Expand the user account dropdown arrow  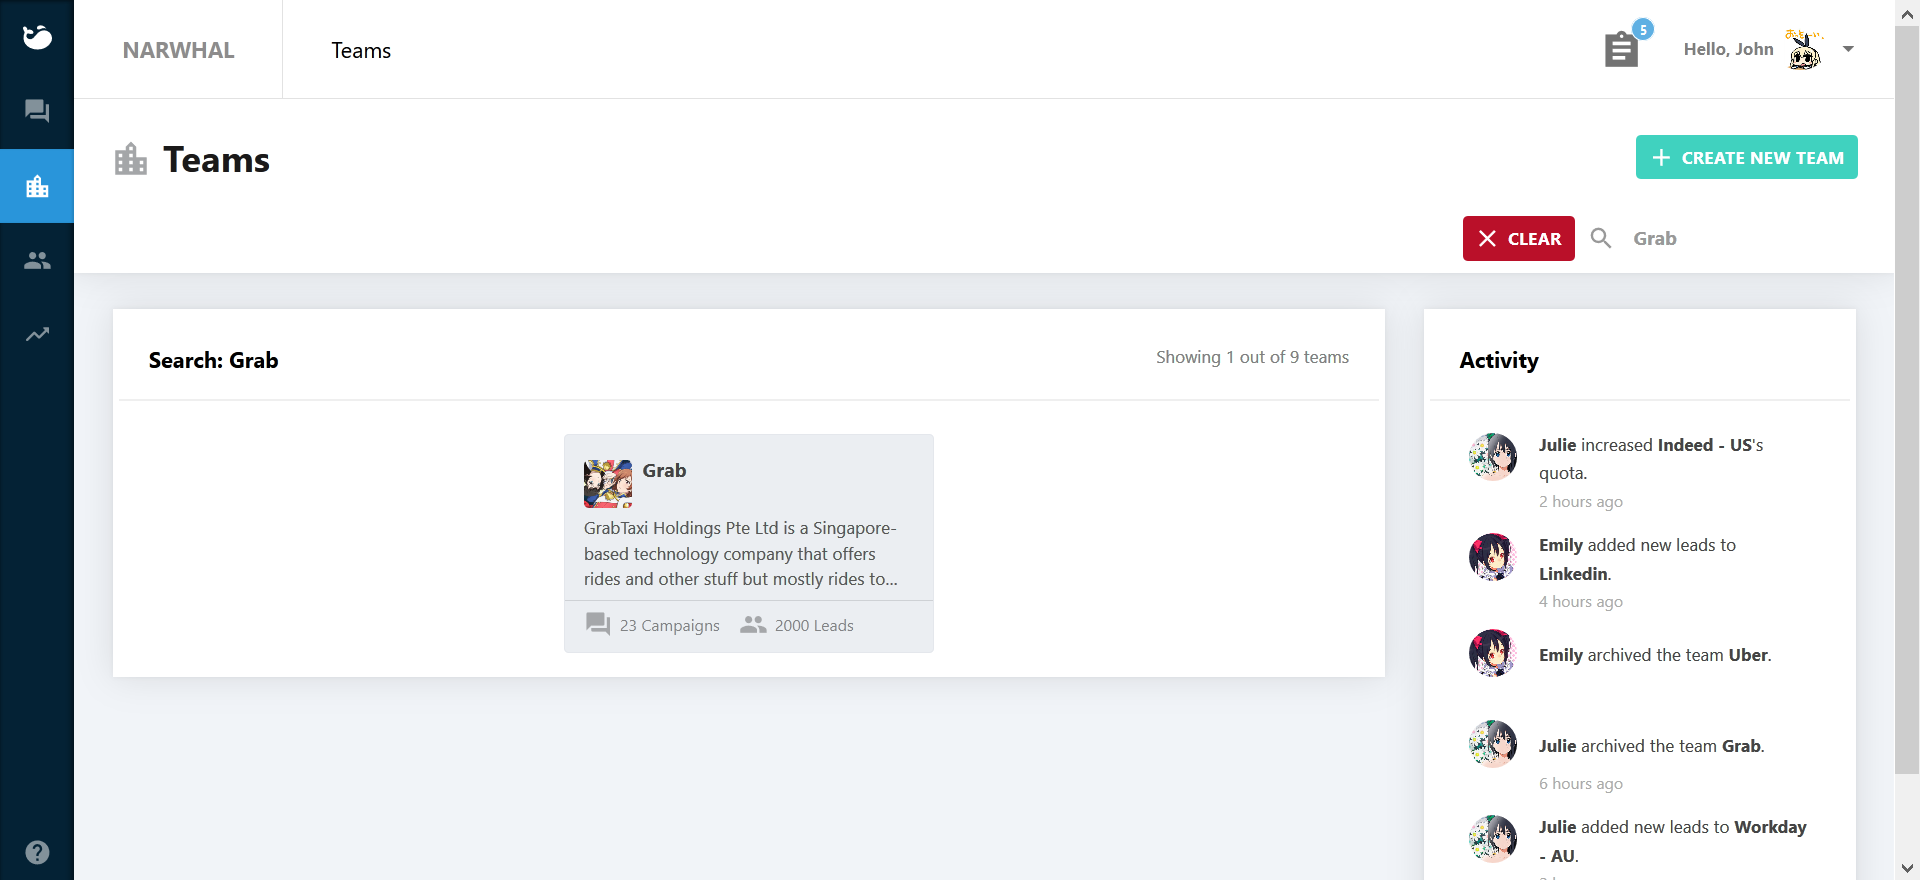point(1848,49)
